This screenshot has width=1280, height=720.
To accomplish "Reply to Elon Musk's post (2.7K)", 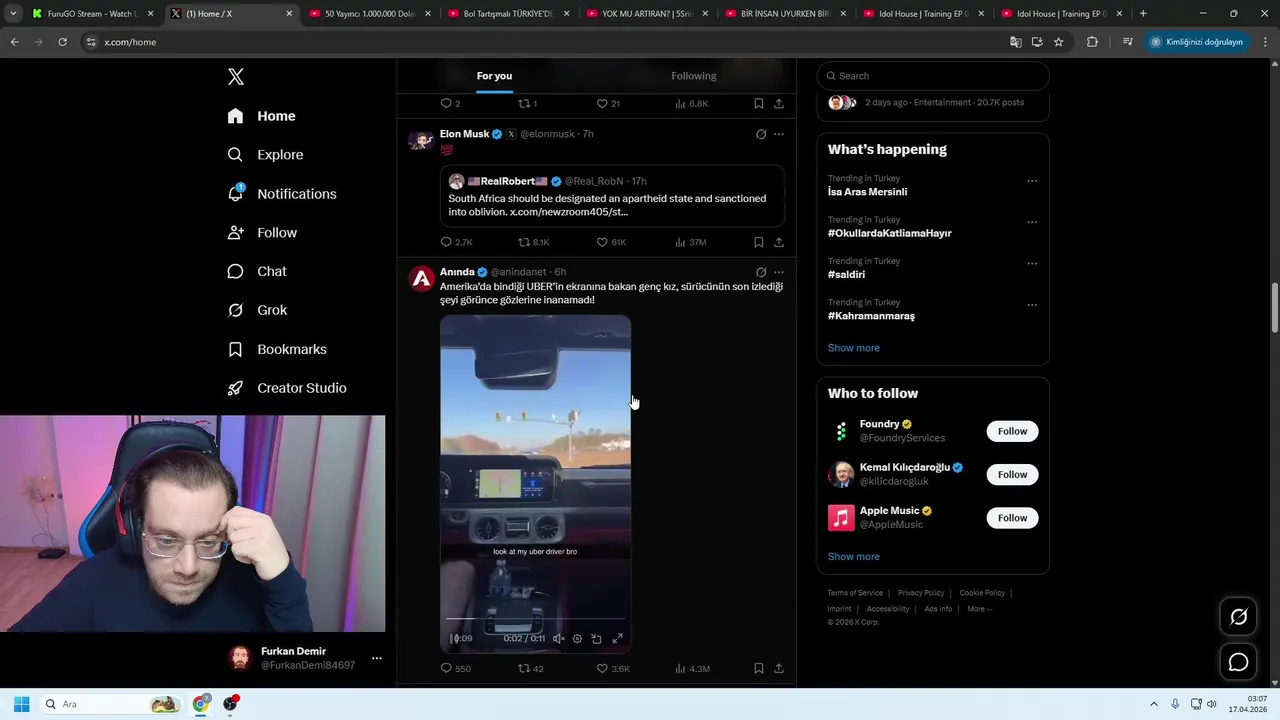I will (x=456, y=242).
